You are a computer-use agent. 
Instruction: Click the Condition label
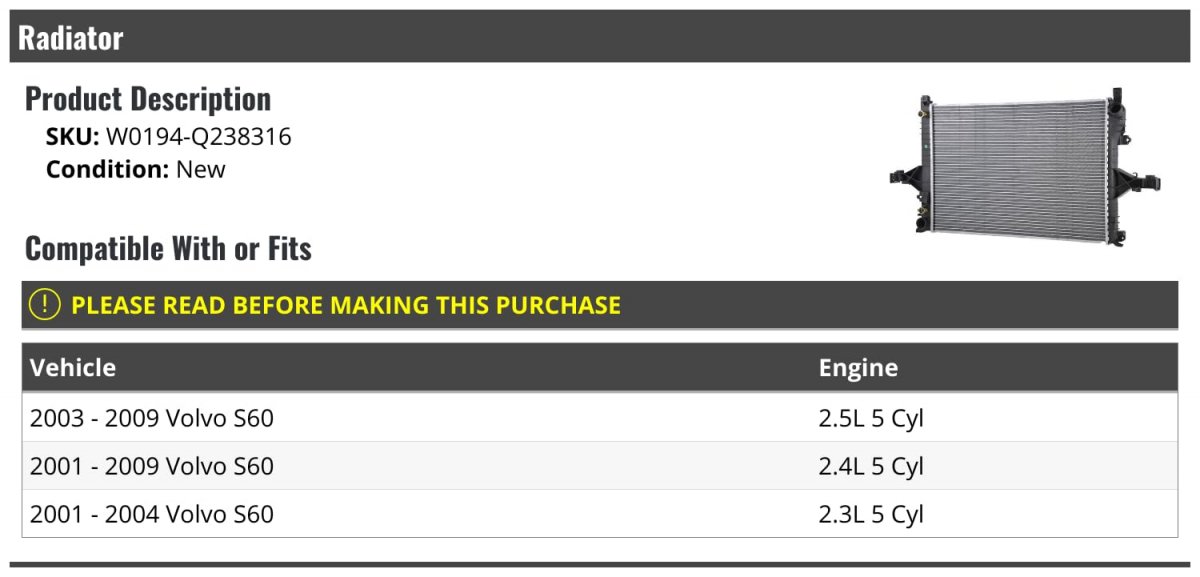click(x=107, y=169)
